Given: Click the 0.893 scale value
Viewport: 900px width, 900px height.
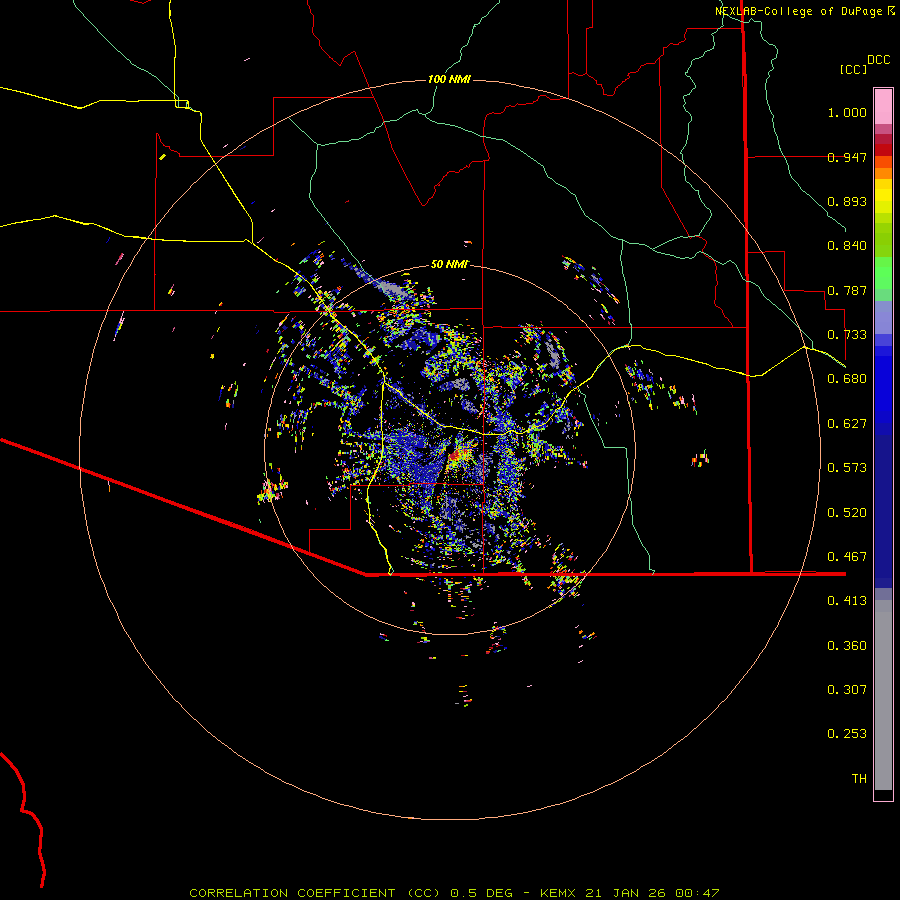Looking at the screenshot, I should pyautogui.click(x=847, y=201).
